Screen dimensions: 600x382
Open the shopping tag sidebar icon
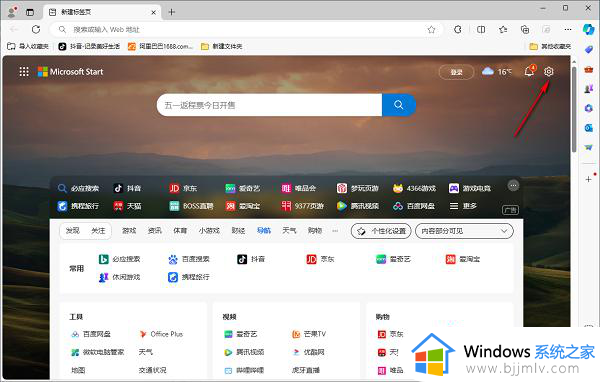pyautogui.click(x=589, y=49)
